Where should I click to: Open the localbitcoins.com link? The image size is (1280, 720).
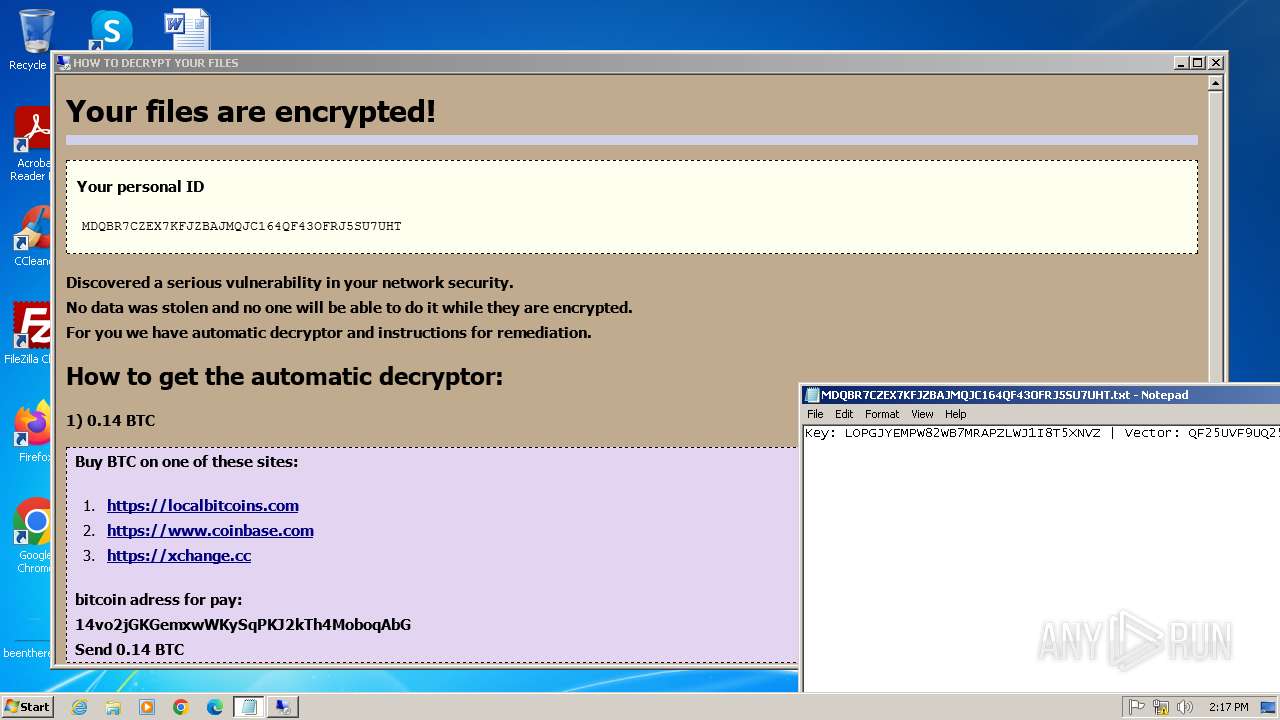coord(203,506)
